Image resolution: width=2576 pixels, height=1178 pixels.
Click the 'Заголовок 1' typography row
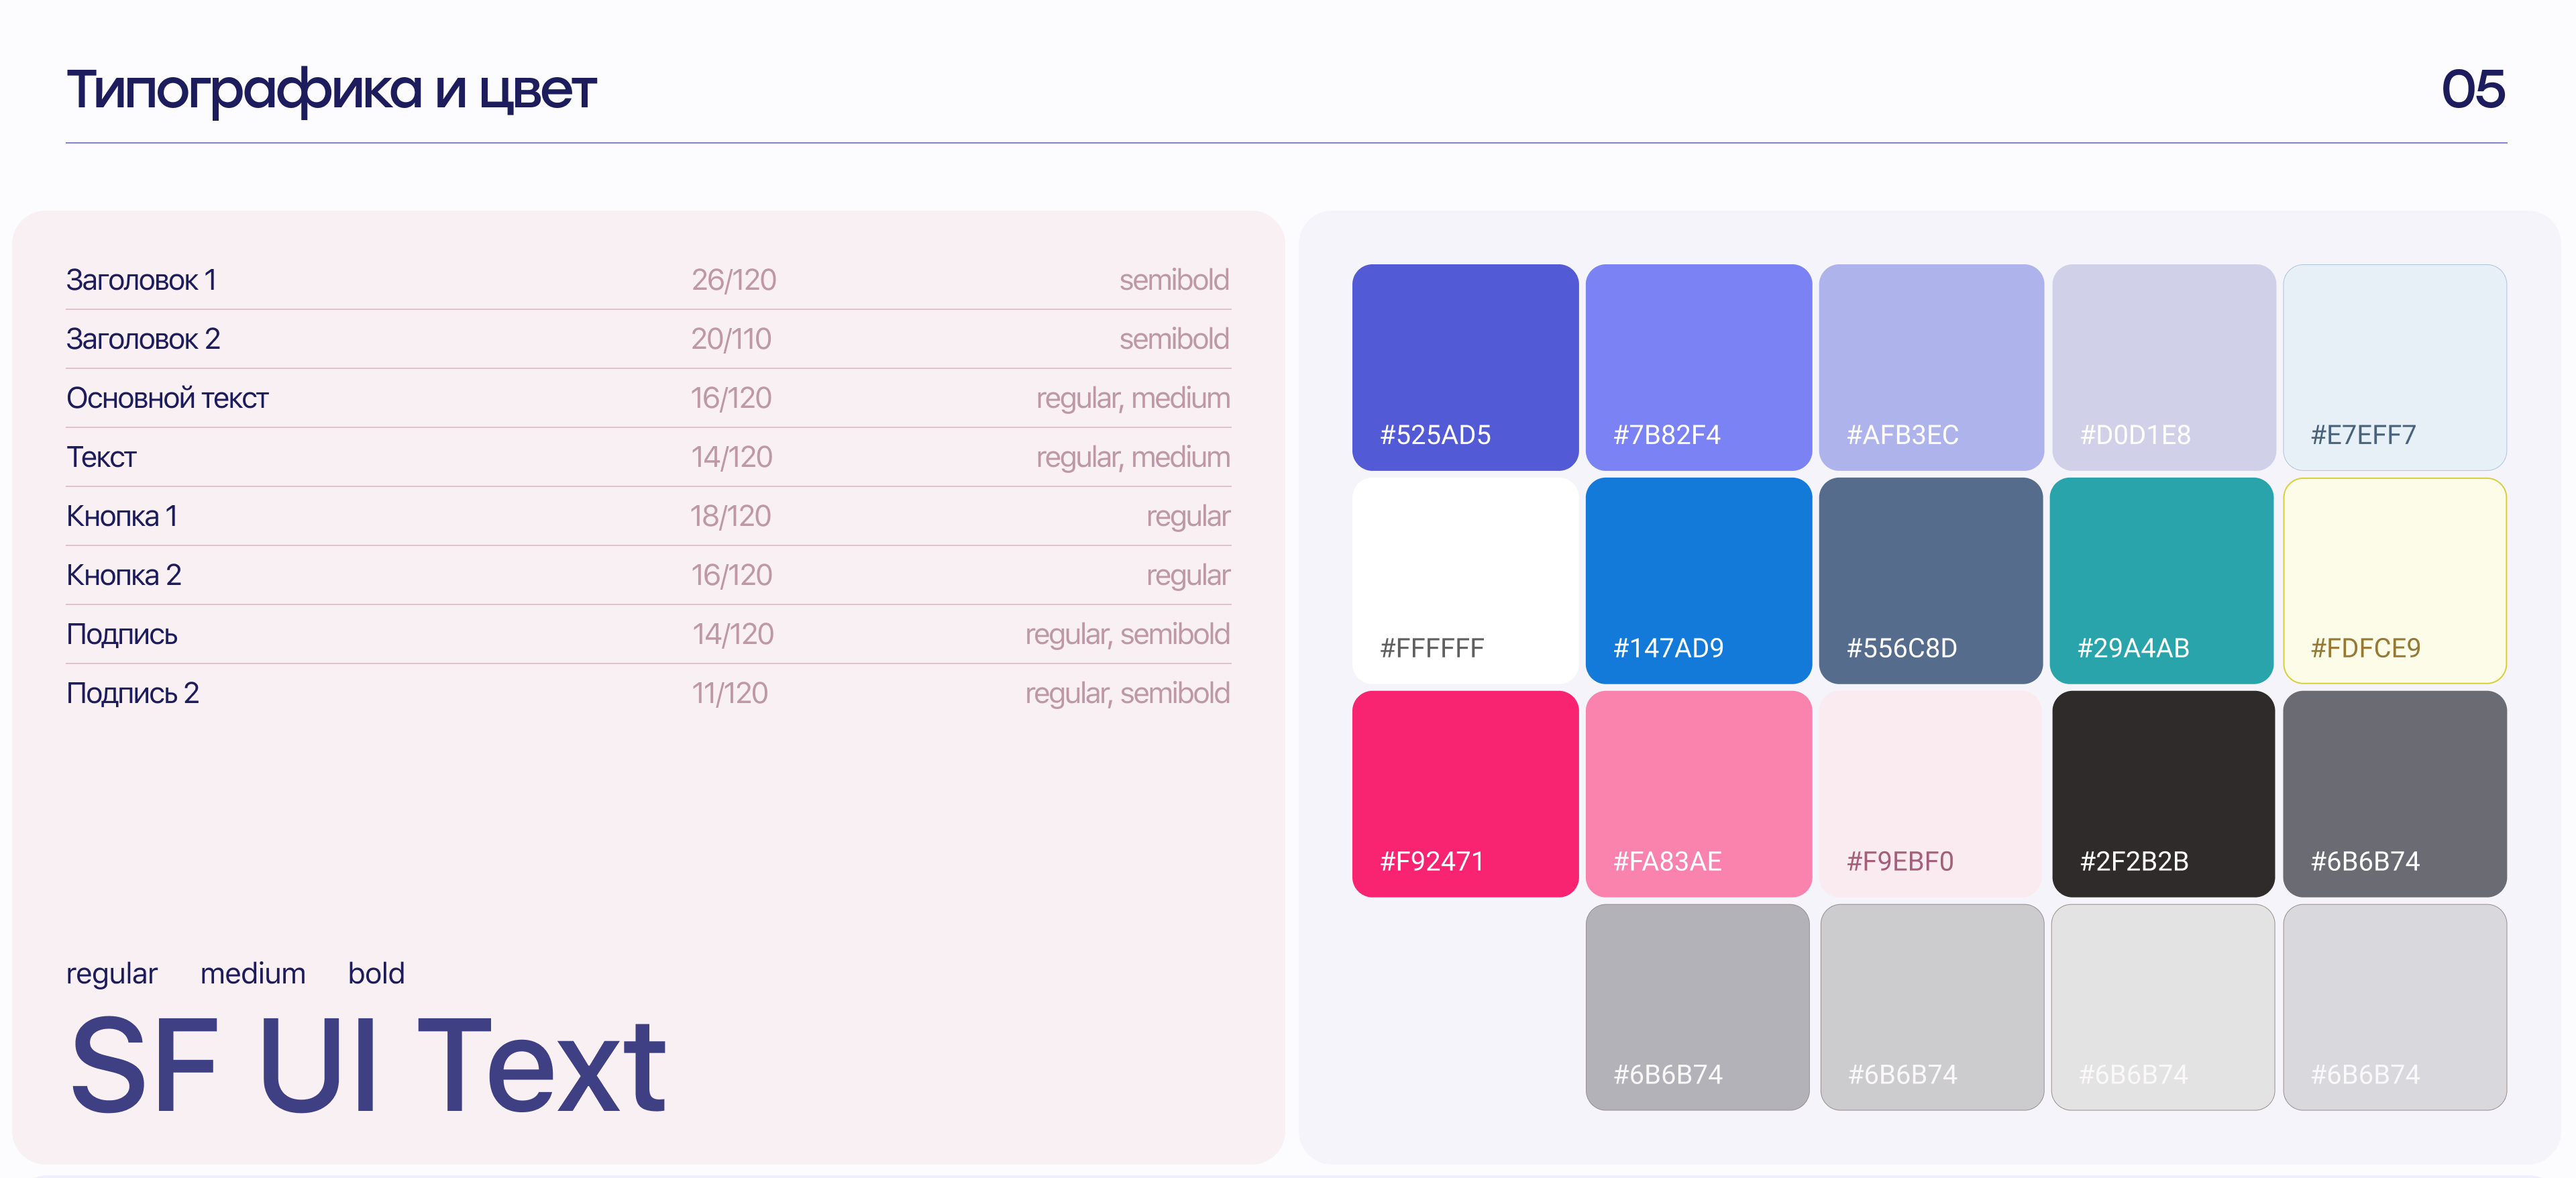(141, 280)
